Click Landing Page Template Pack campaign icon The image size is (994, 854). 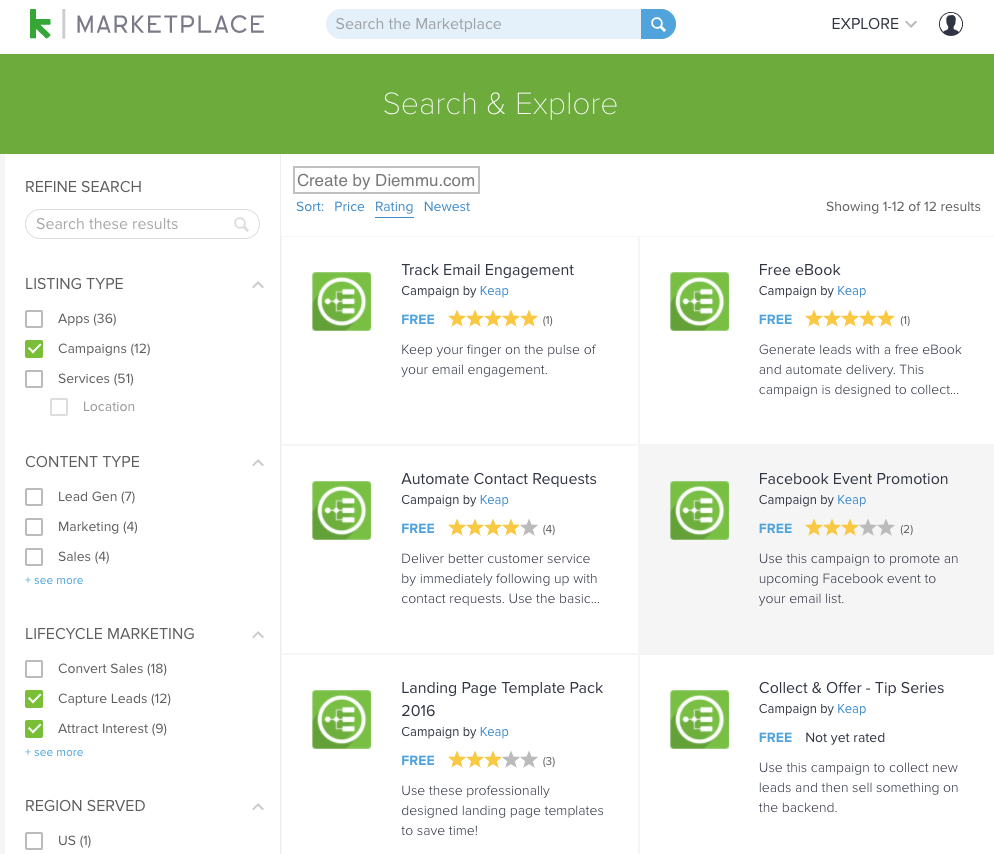(342, 720)
